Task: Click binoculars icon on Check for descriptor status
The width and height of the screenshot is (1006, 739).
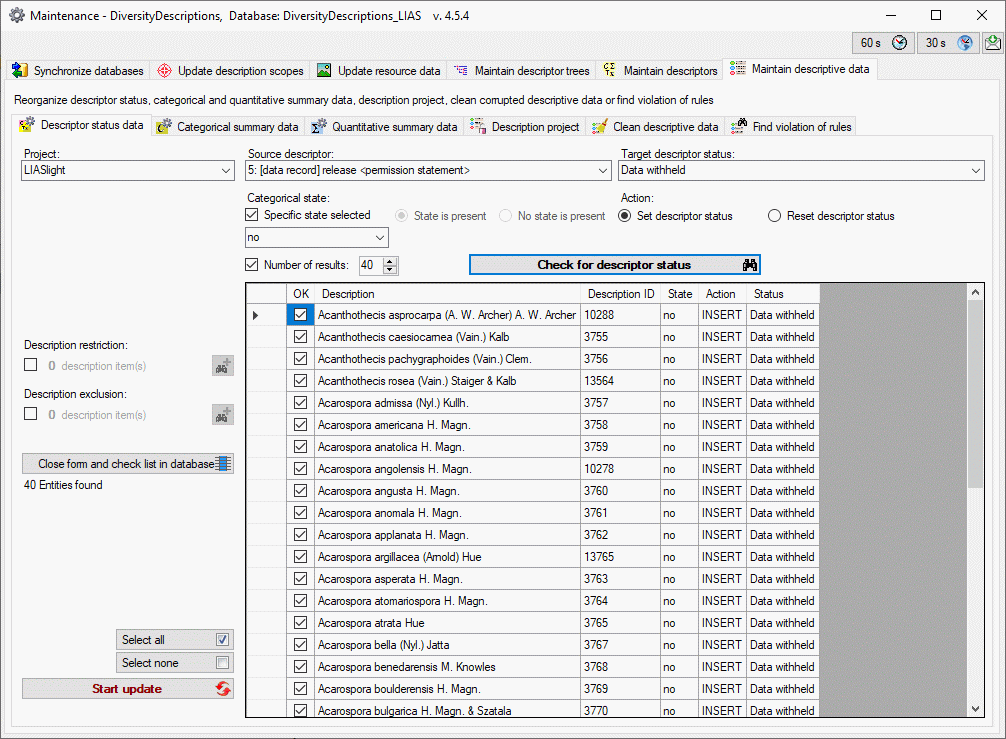Action: (749, 265)
